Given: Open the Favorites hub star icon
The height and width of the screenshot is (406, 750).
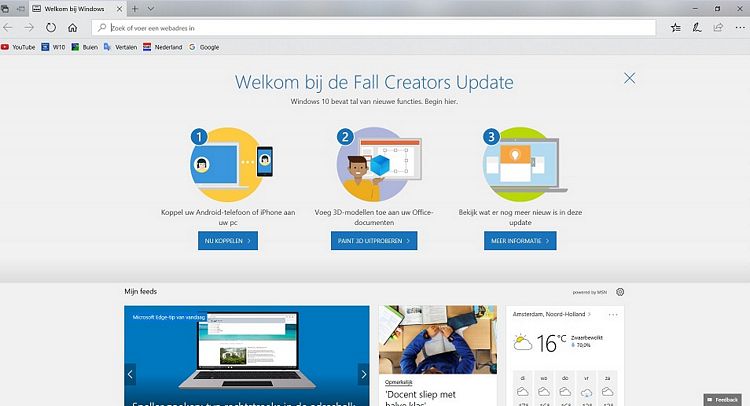Looking at the screenshot, I should click(675, 28).
